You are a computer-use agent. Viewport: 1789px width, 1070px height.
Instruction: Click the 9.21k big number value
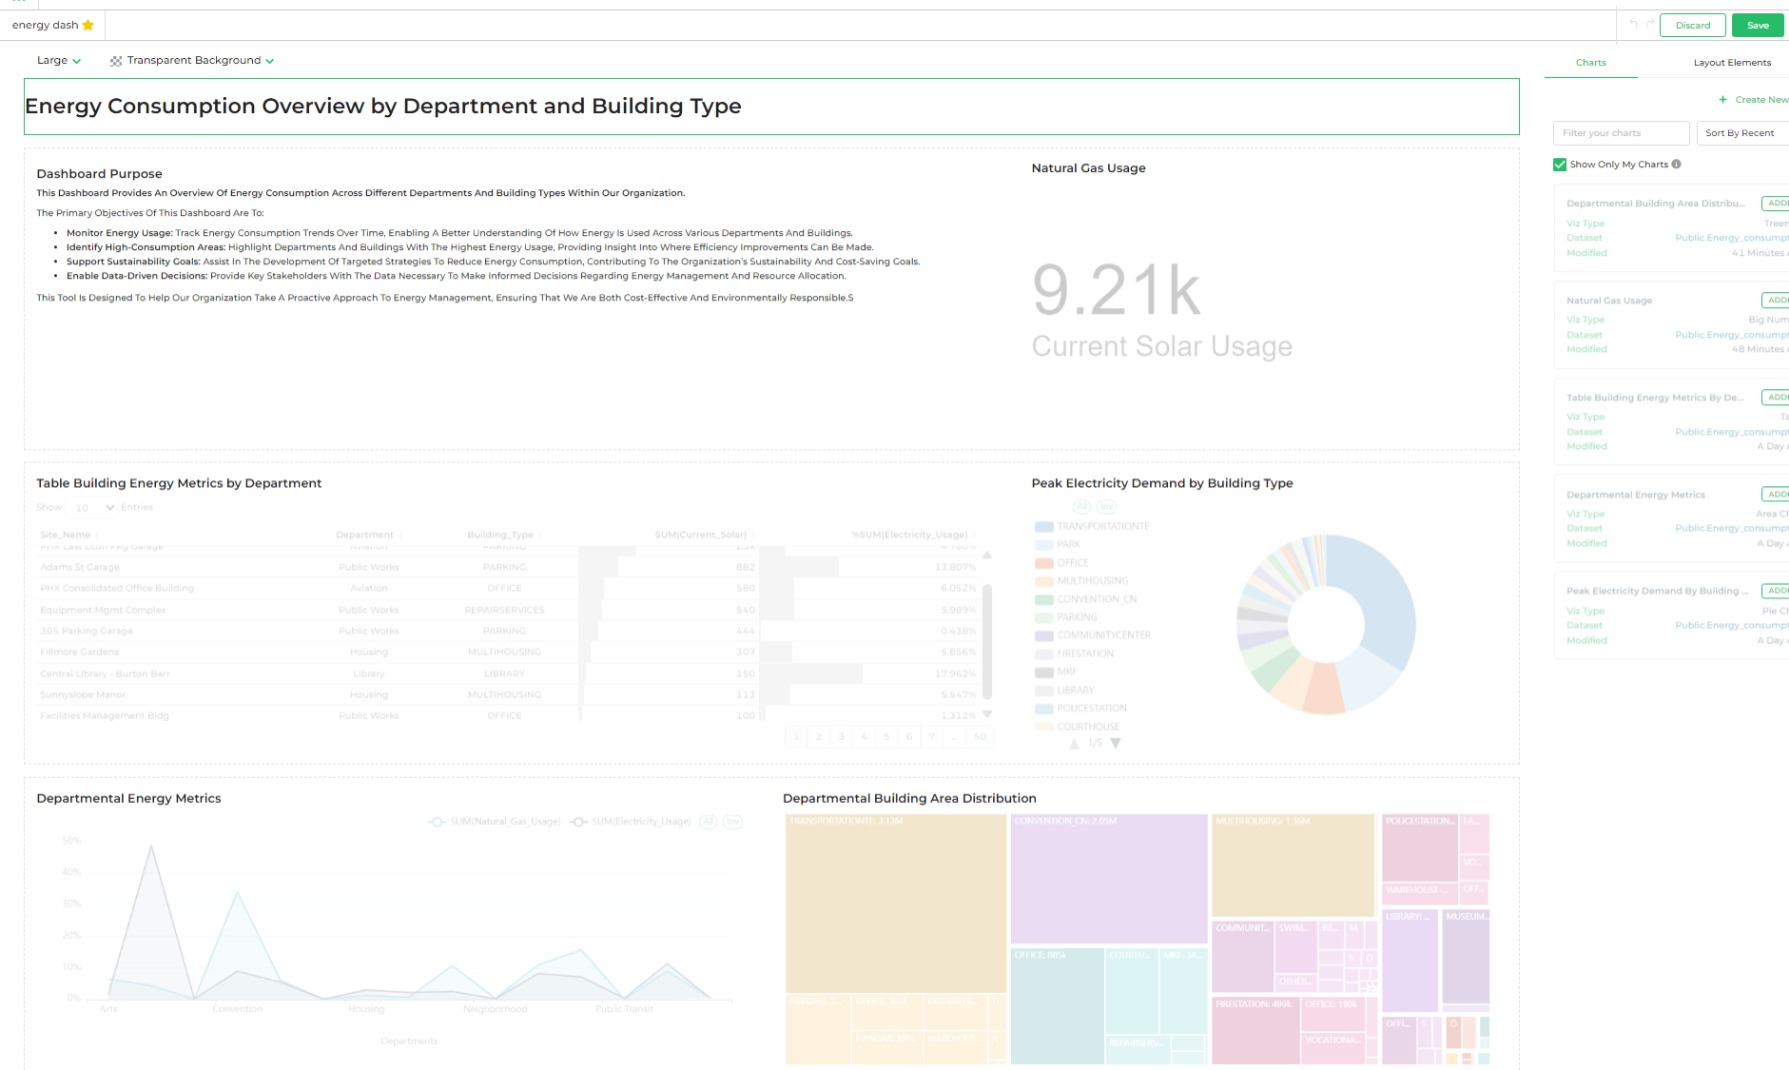point(1116,290)
